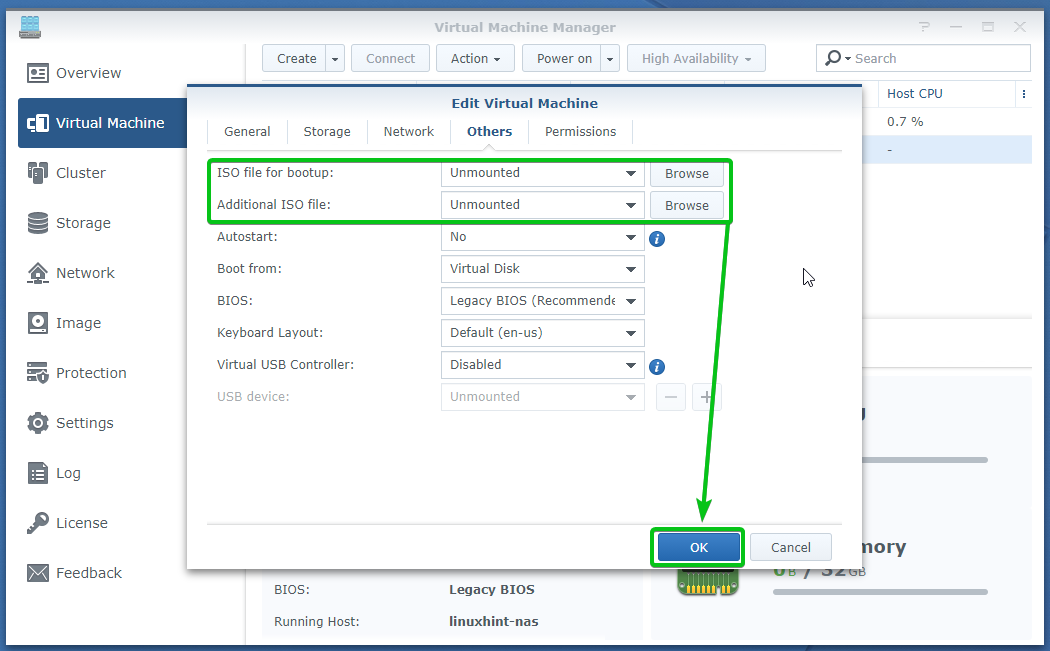The height and width of the screenshot is (651, 1050).
Task: Expand the Autostart dropdown
Action: point(542,237)
